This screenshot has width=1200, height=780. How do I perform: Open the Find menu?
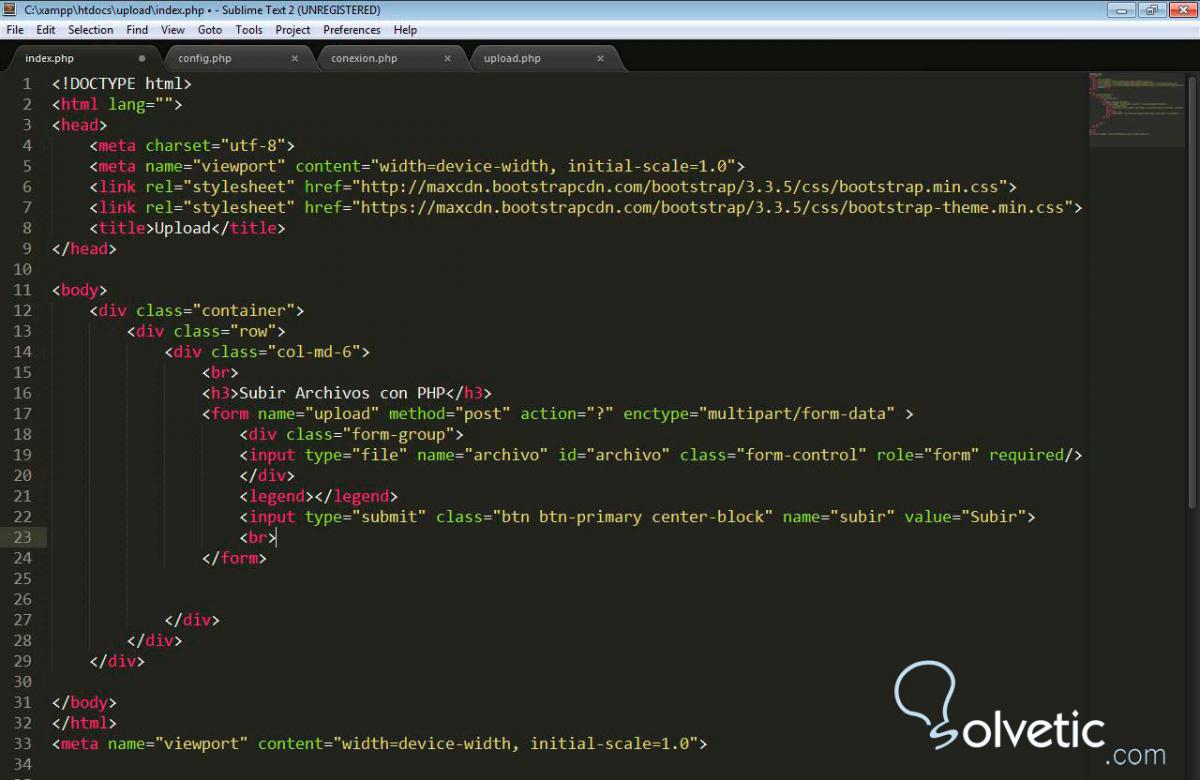click(x=137, y=30)
